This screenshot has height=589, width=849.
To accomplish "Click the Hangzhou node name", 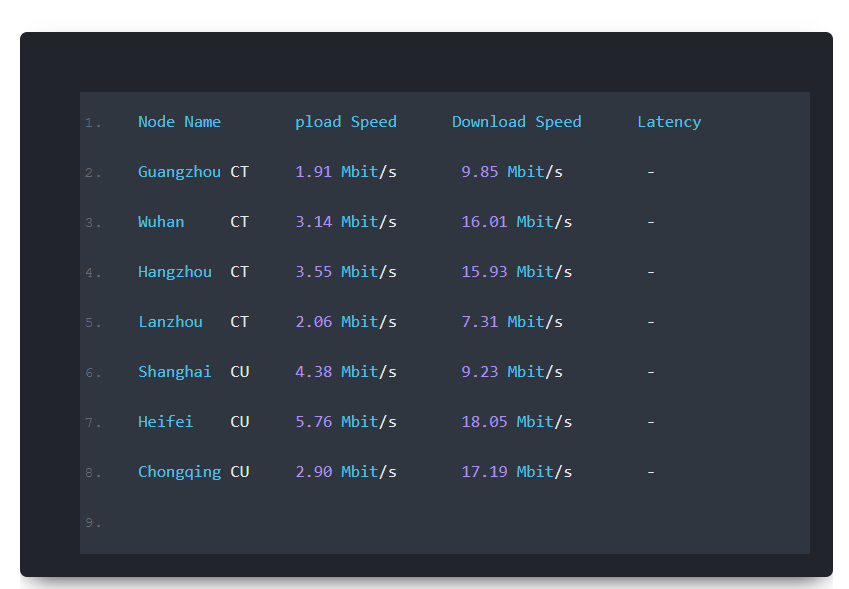I will [x=175, y=271].
